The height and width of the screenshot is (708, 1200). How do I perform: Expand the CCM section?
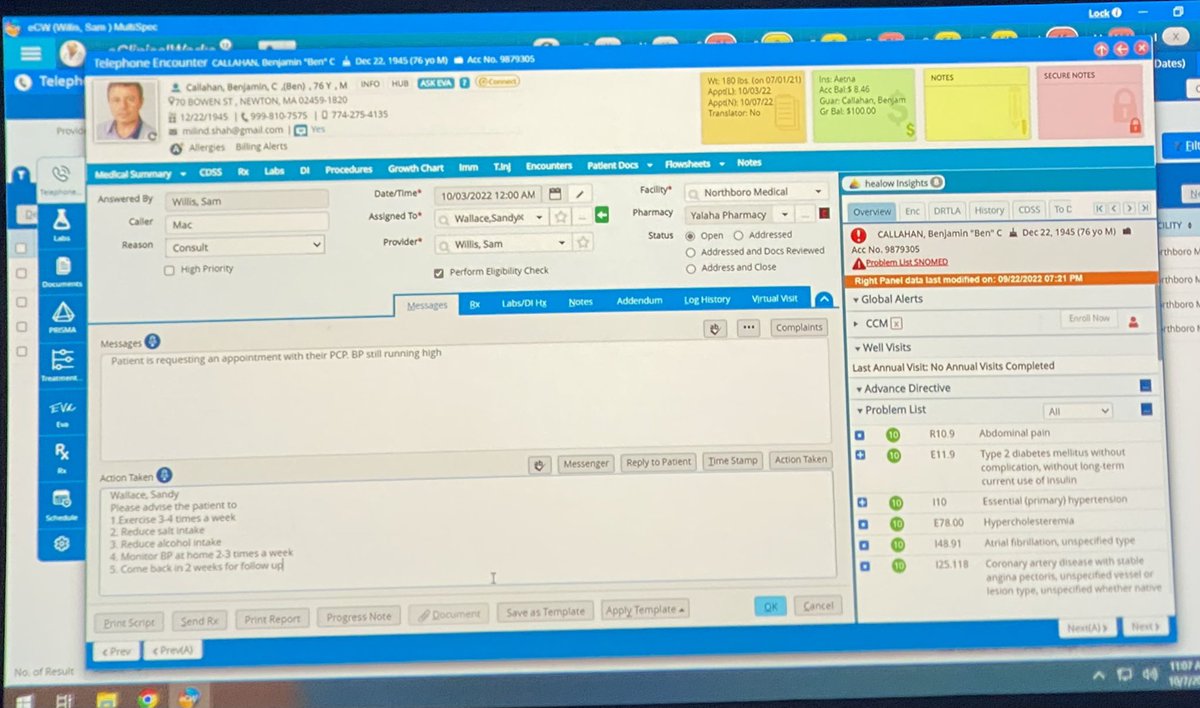(857, 323)
